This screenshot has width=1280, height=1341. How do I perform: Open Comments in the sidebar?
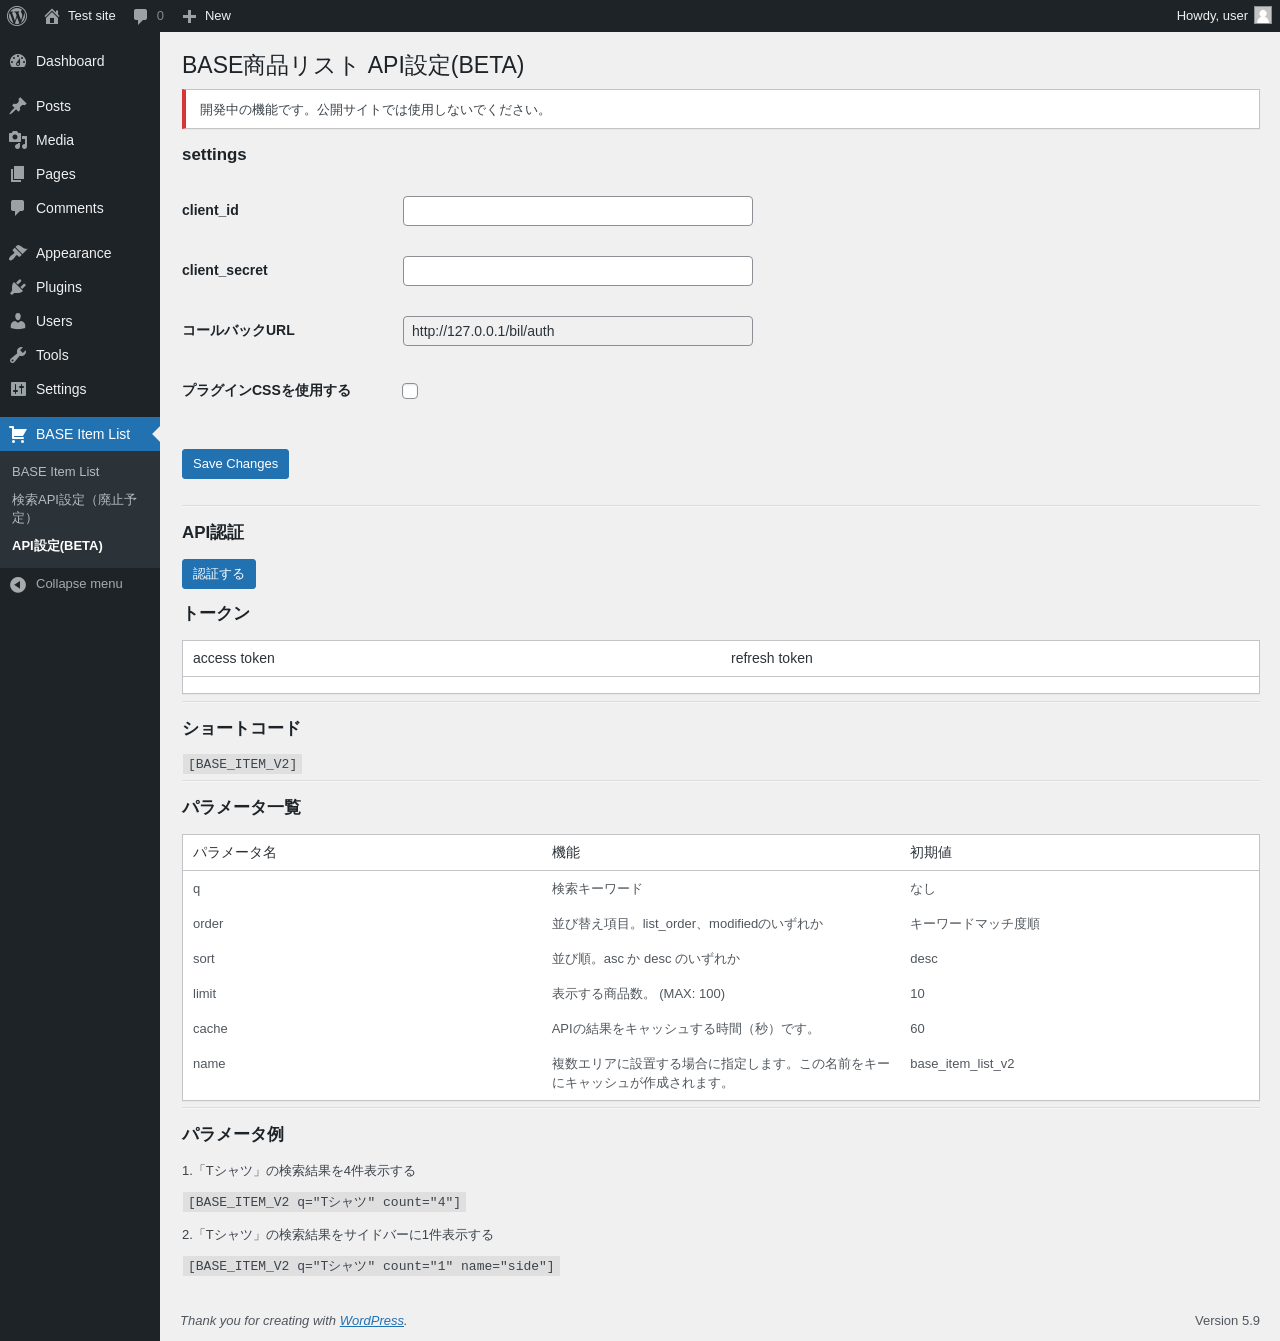80,208
